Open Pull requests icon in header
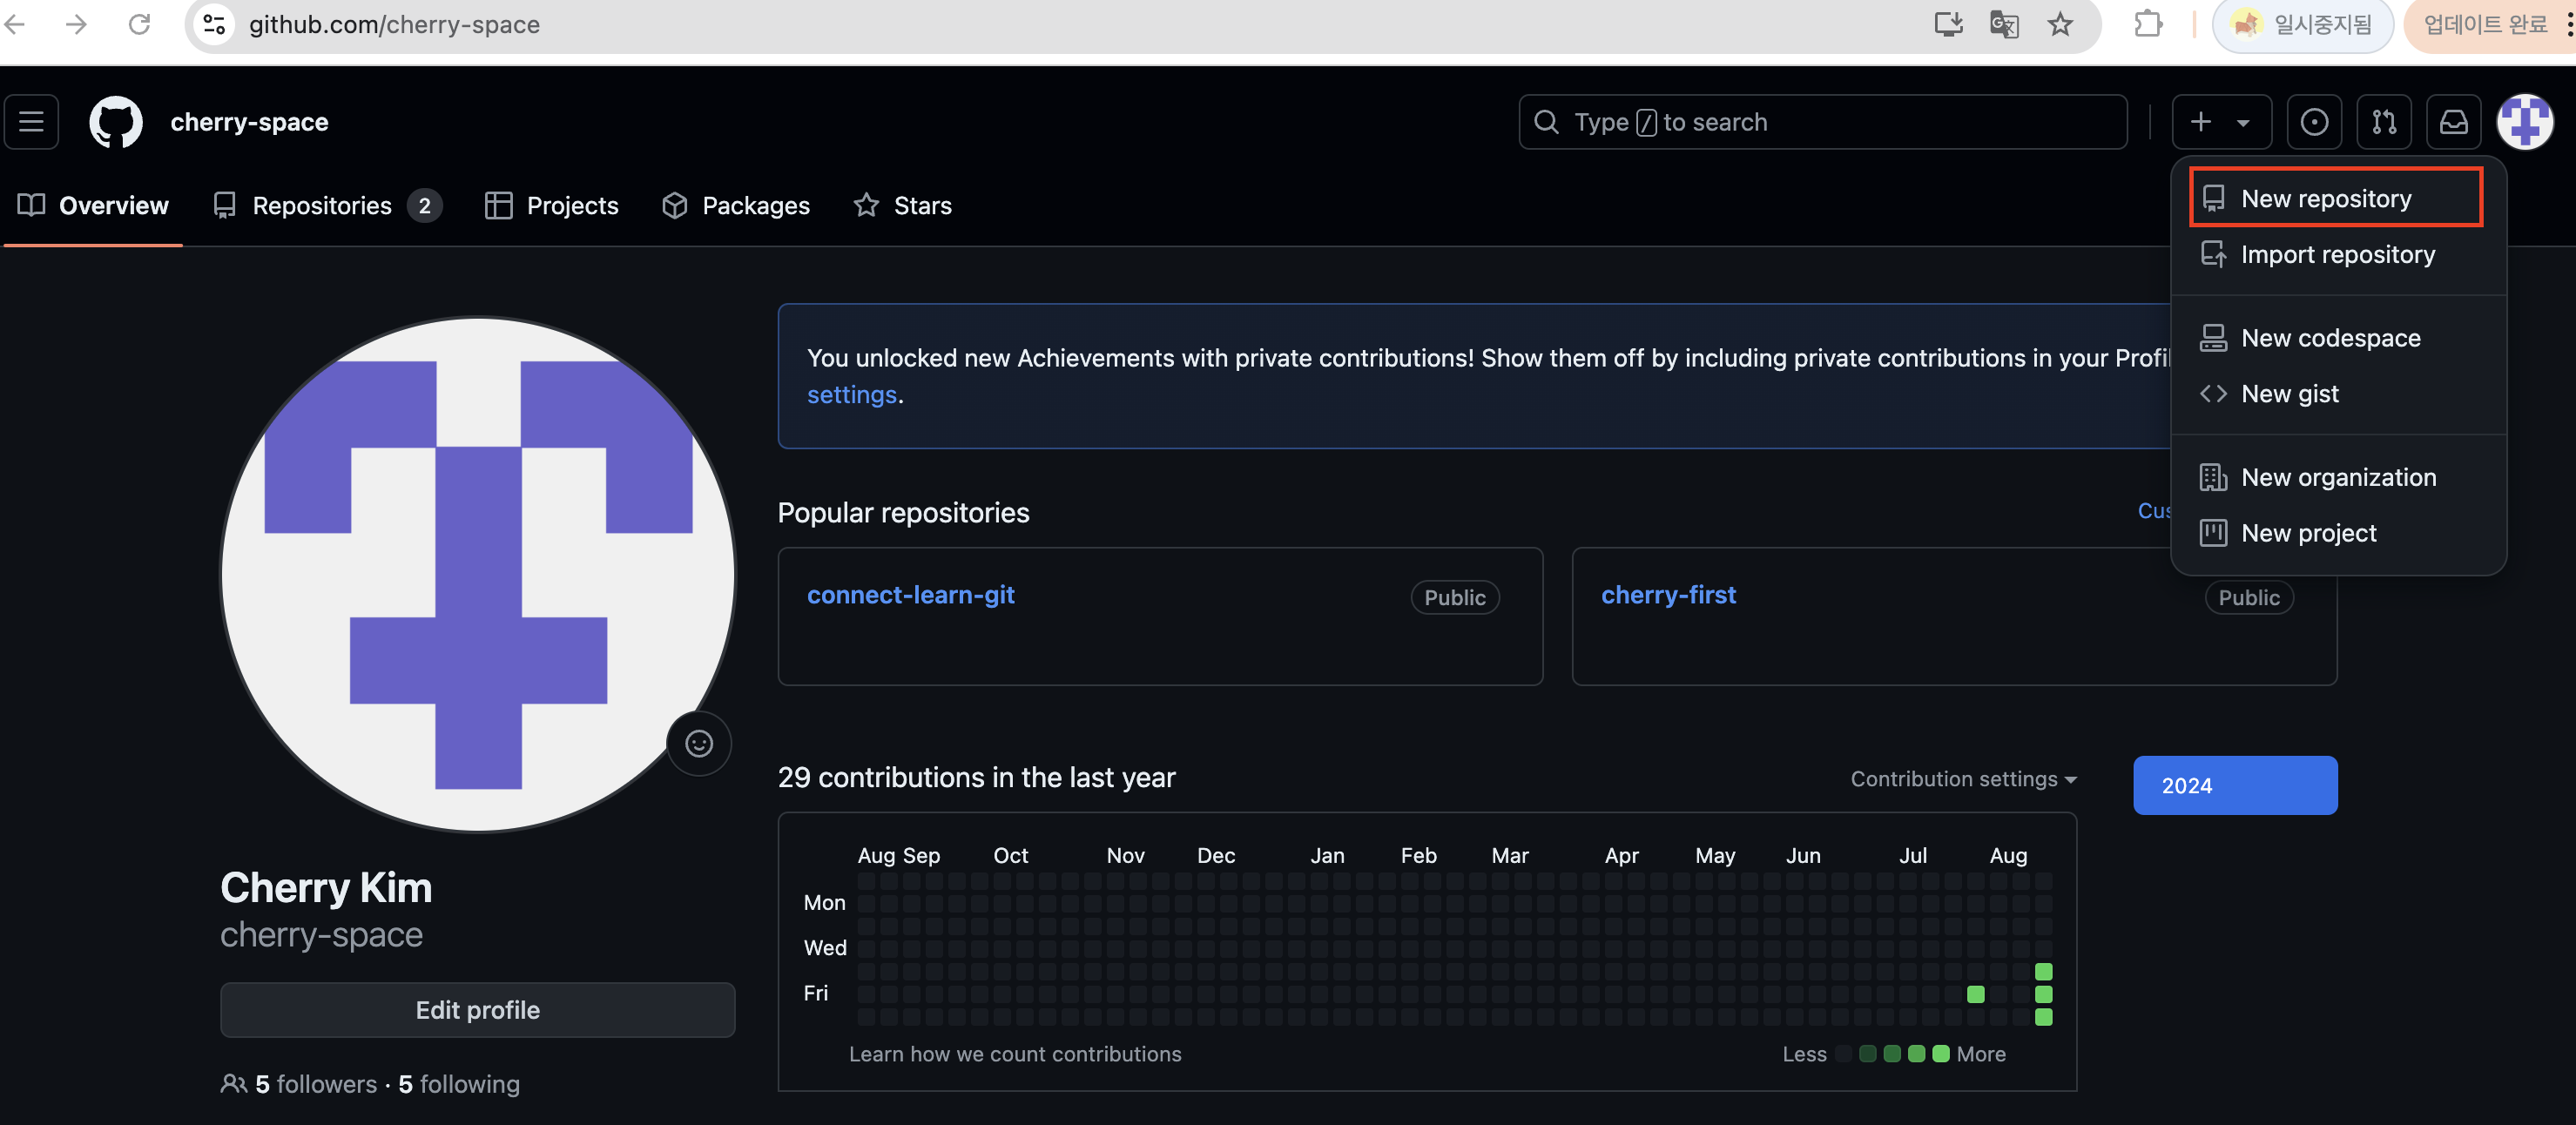 pyautogui.click(x=2384, y=122)
